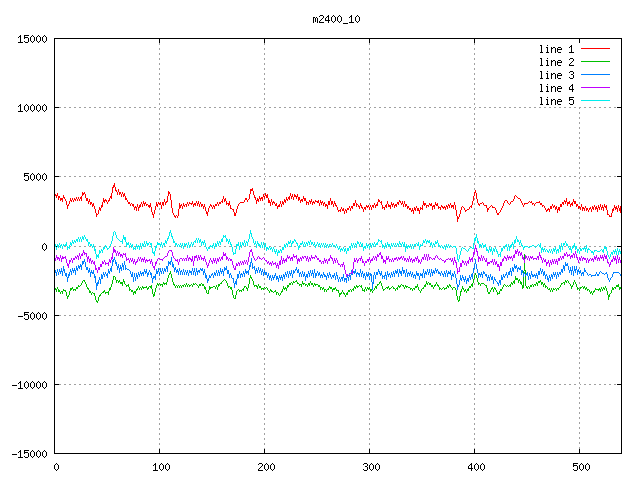The image size is (640, 480).
Task: Select the 'line 3' legend label
Action: (x=556, y=75)
